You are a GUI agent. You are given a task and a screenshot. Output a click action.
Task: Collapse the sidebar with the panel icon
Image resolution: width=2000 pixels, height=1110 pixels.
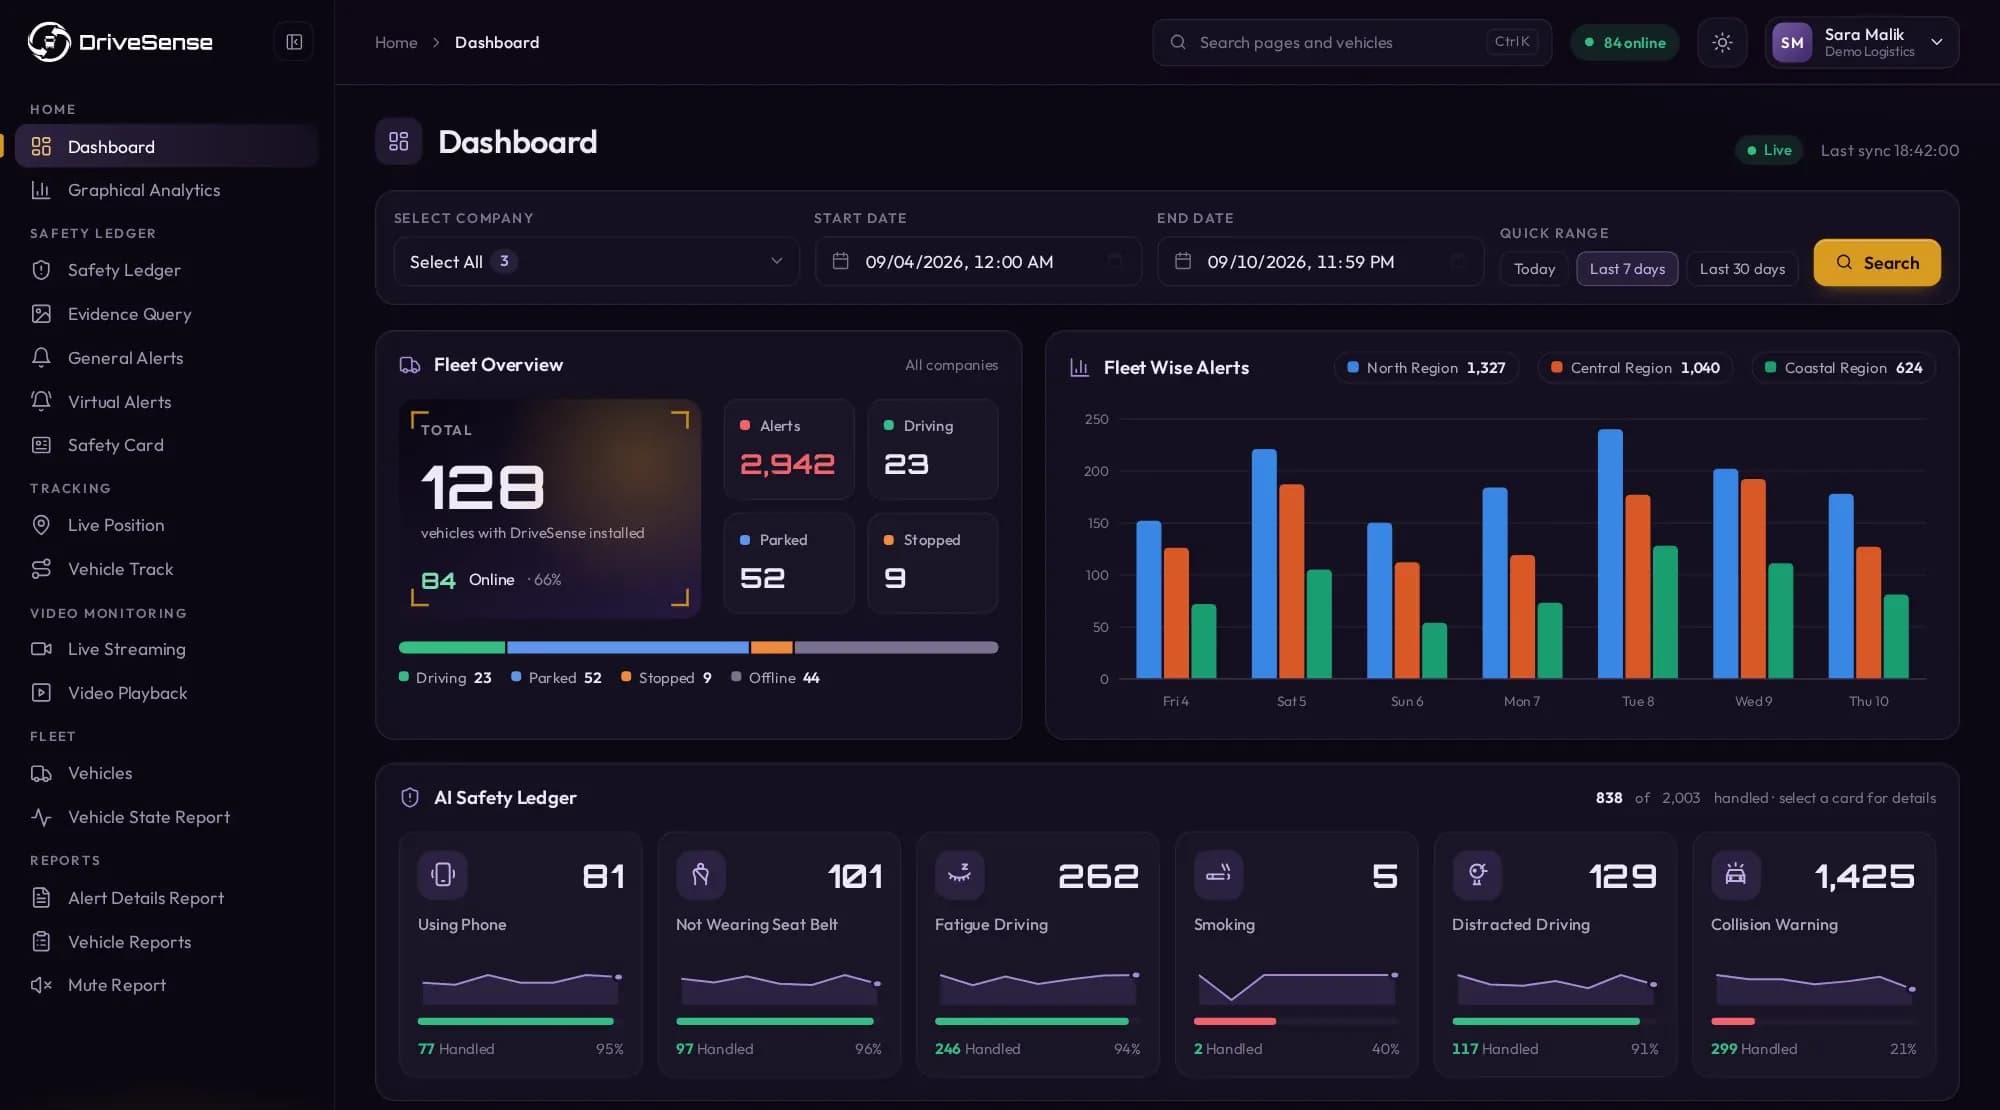coord(294,42)
